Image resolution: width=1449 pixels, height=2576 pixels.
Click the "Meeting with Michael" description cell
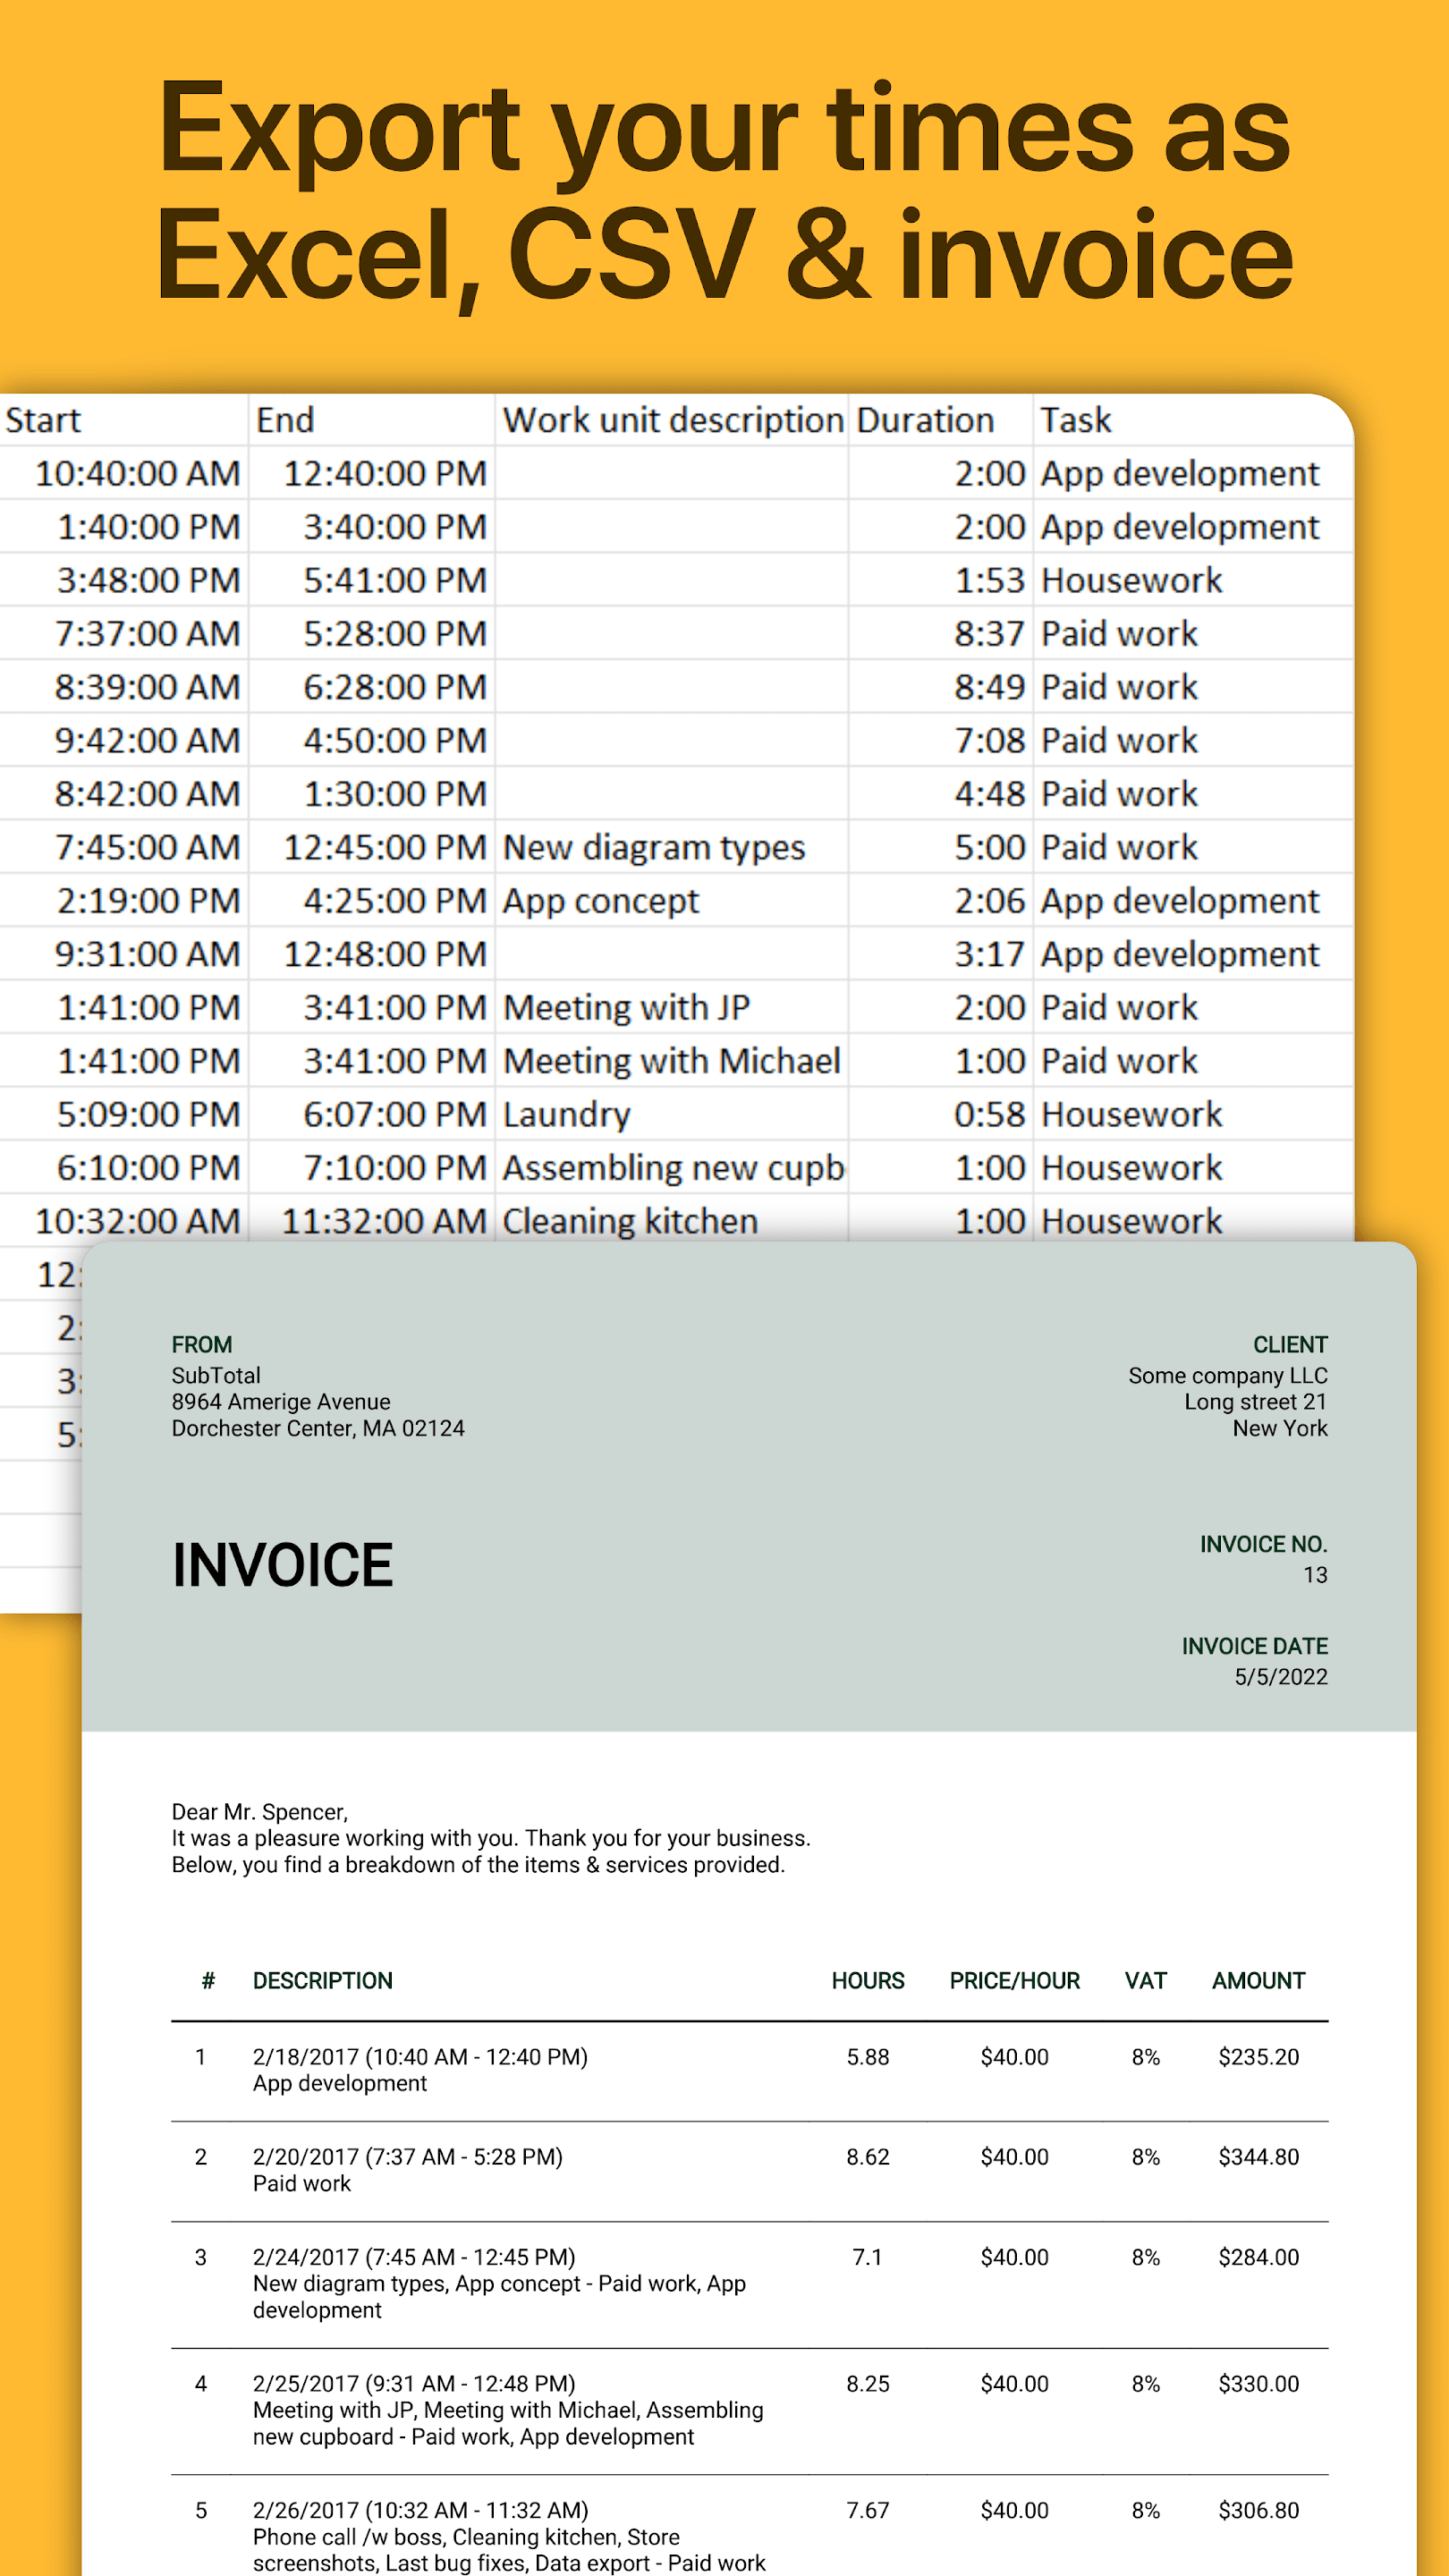pyautogui.click(x=672, y=1061)
